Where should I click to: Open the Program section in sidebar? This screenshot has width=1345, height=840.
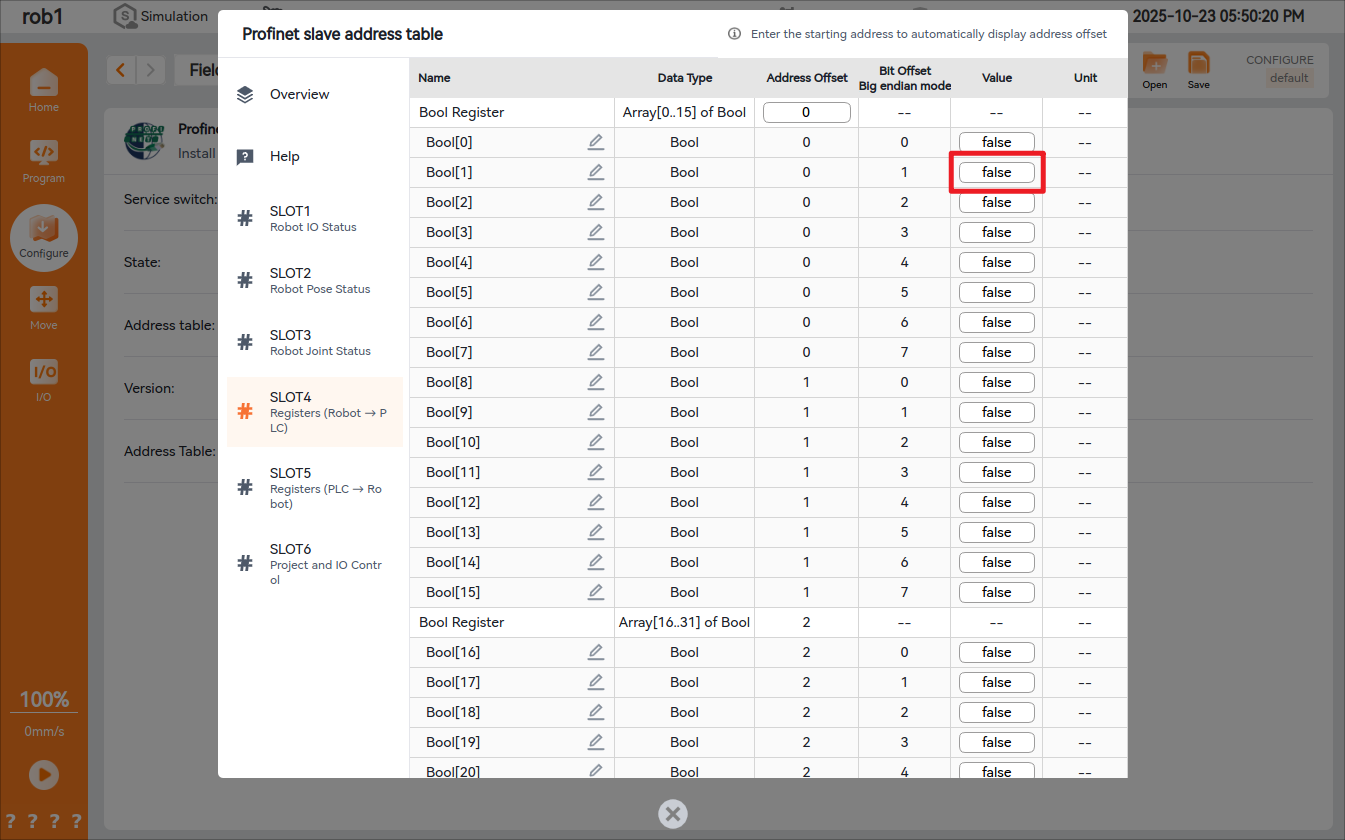point(43,161)
